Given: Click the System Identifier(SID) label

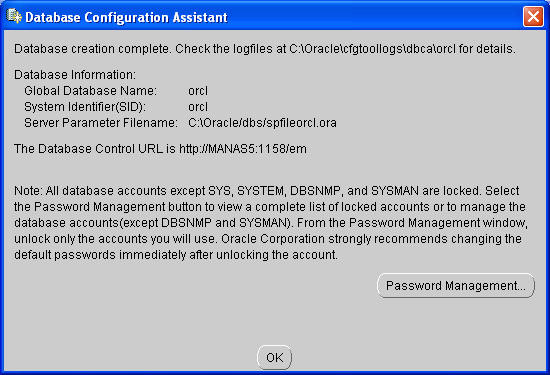Looking at the screenshot, I should click(x=85, y=107).
